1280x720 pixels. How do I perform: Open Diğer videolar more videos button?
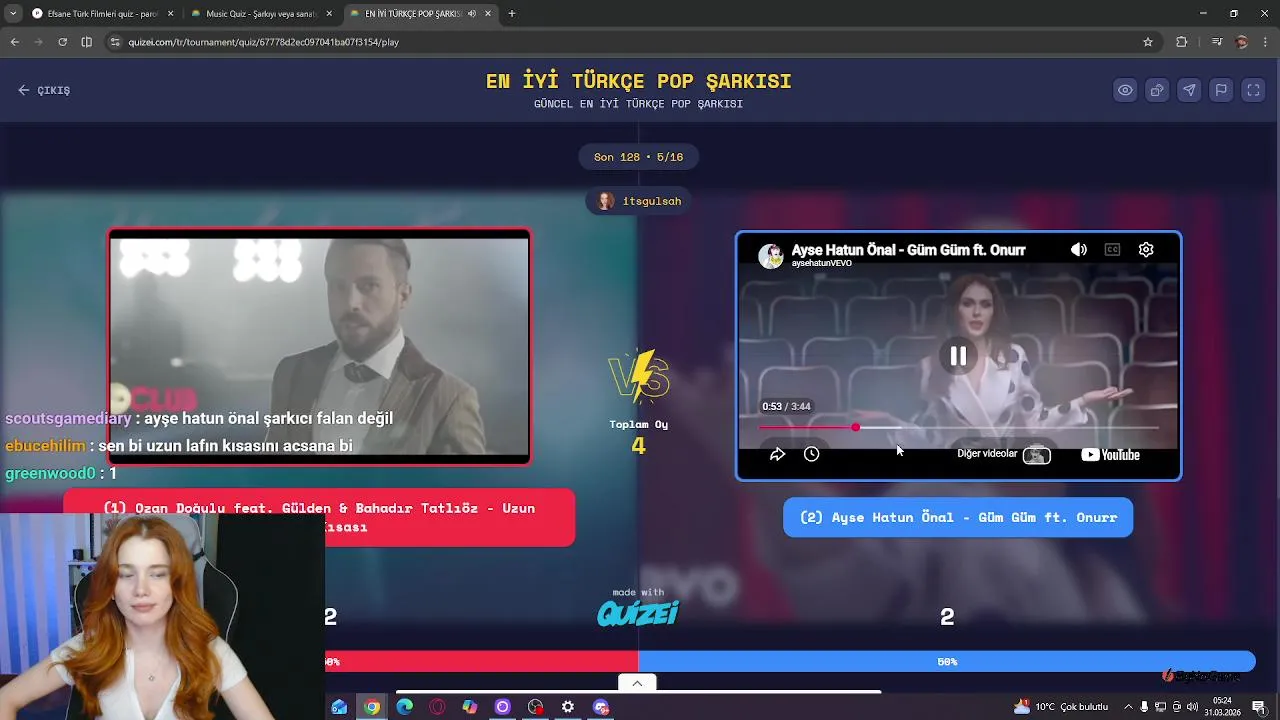tap(1004, 454)
